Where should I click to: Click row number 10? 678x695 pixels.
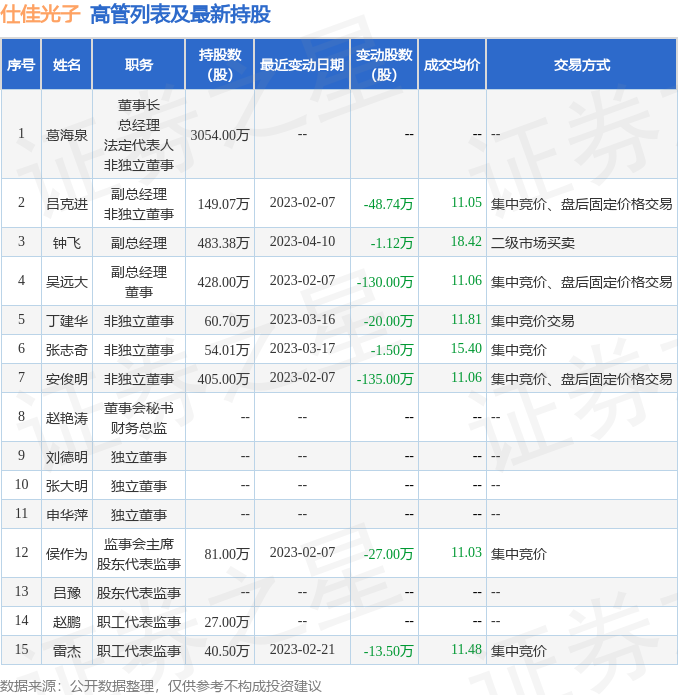(21, 484)
